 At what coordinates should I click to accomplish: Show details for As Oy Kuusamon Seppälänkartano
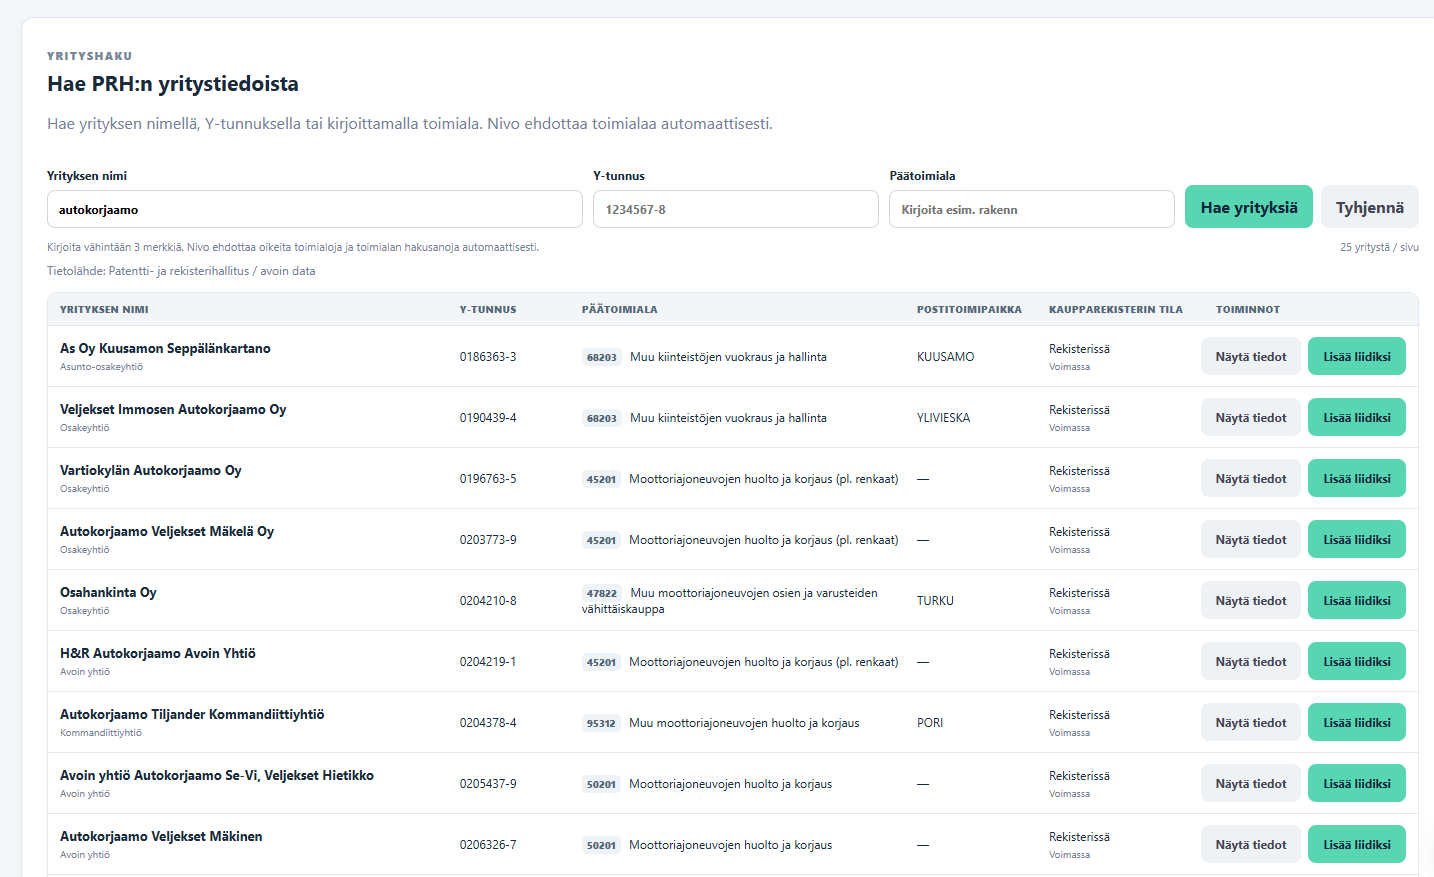tap(1251, 356)
